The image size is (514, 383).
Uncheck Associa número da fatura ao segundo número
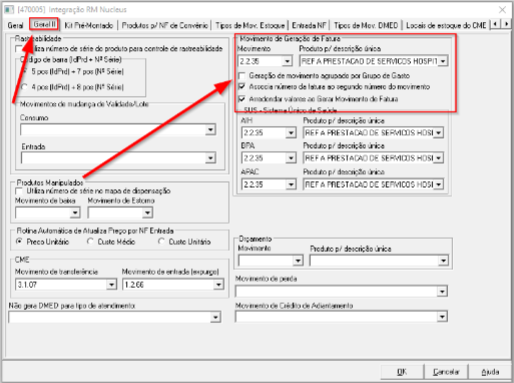pyautogui.click(x=242, y=87)
